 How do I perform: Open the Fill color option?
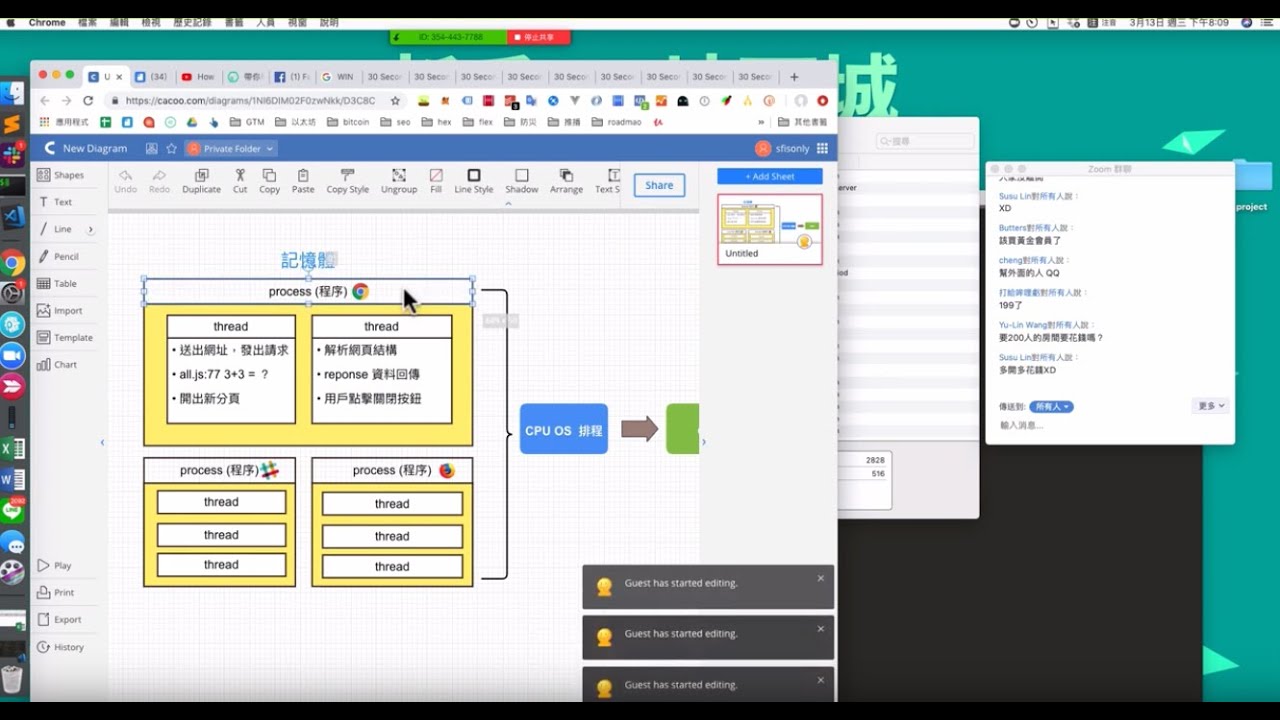436,181
